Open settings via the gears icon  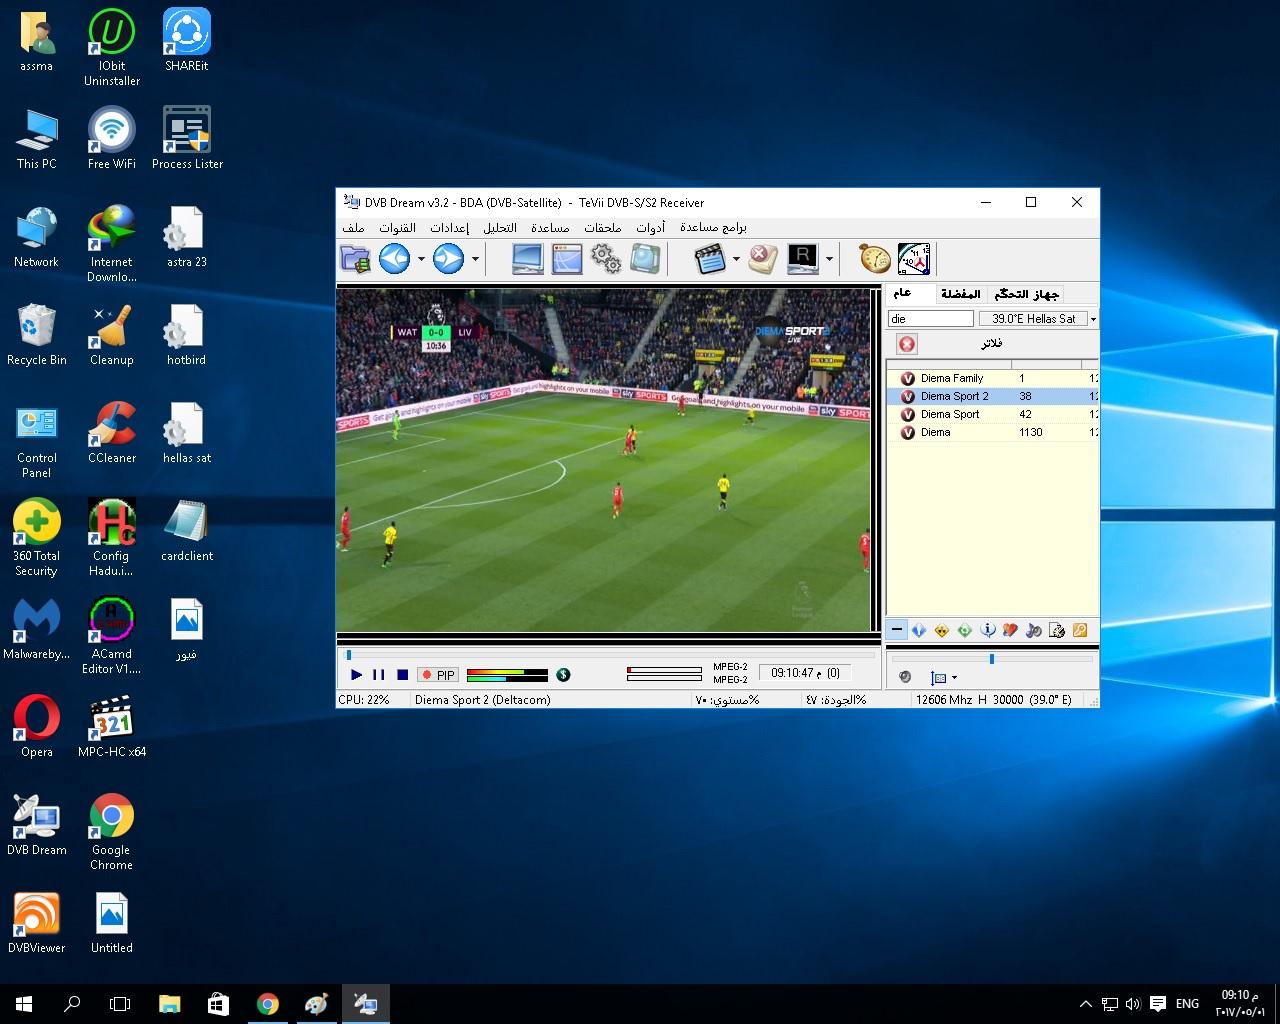click(x=606, y=259)
